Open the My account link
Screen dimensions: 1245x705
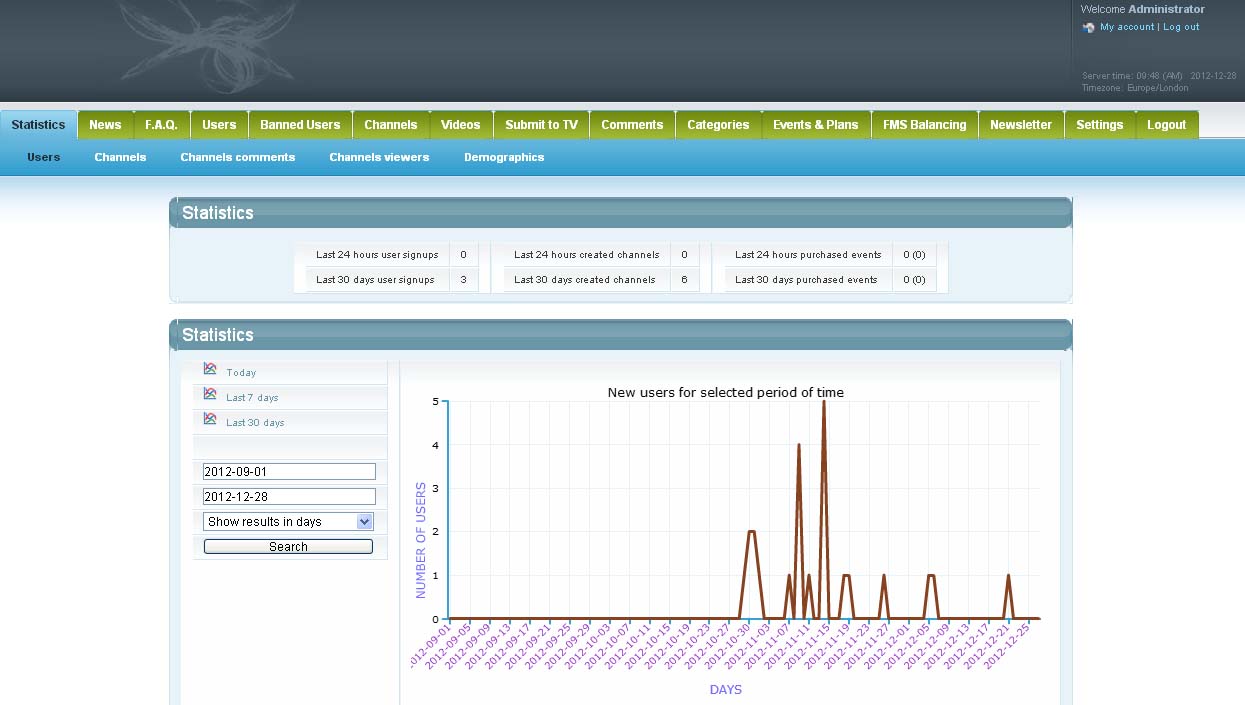tap(1127, 27)
